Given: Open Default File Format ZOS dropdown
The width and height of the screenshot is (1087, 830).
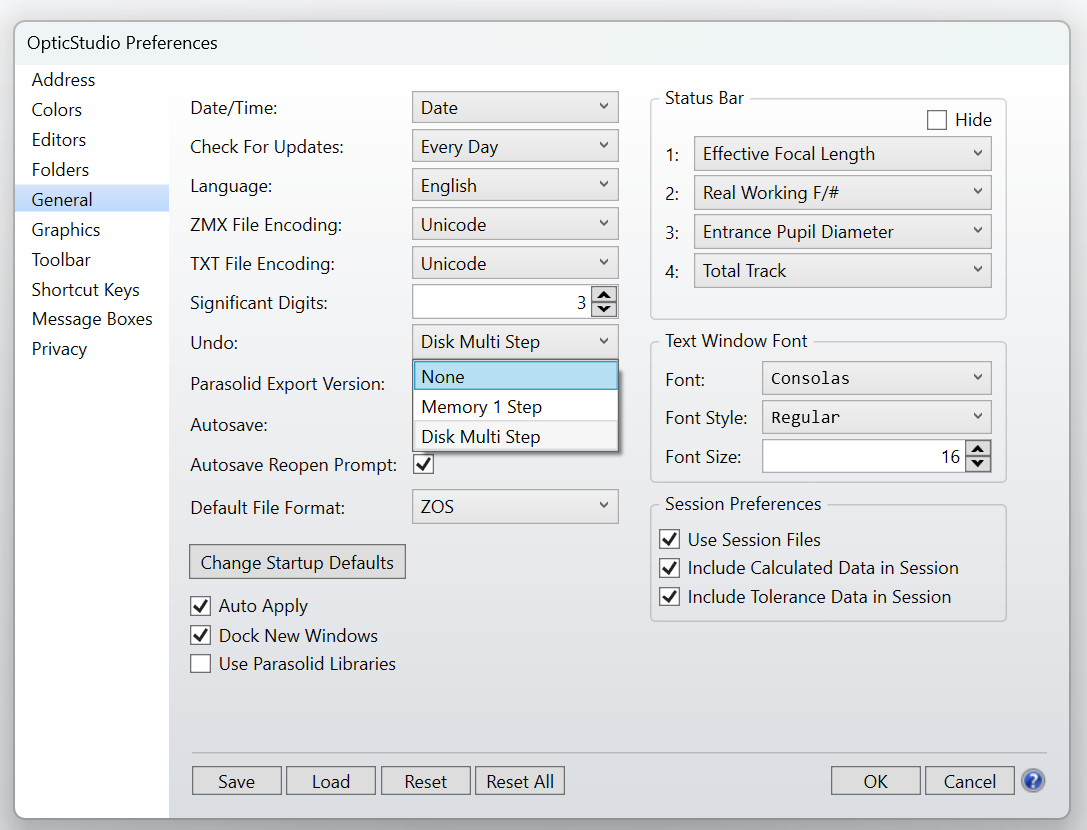Looking at the screenshot, I should [x=515, y=506].
